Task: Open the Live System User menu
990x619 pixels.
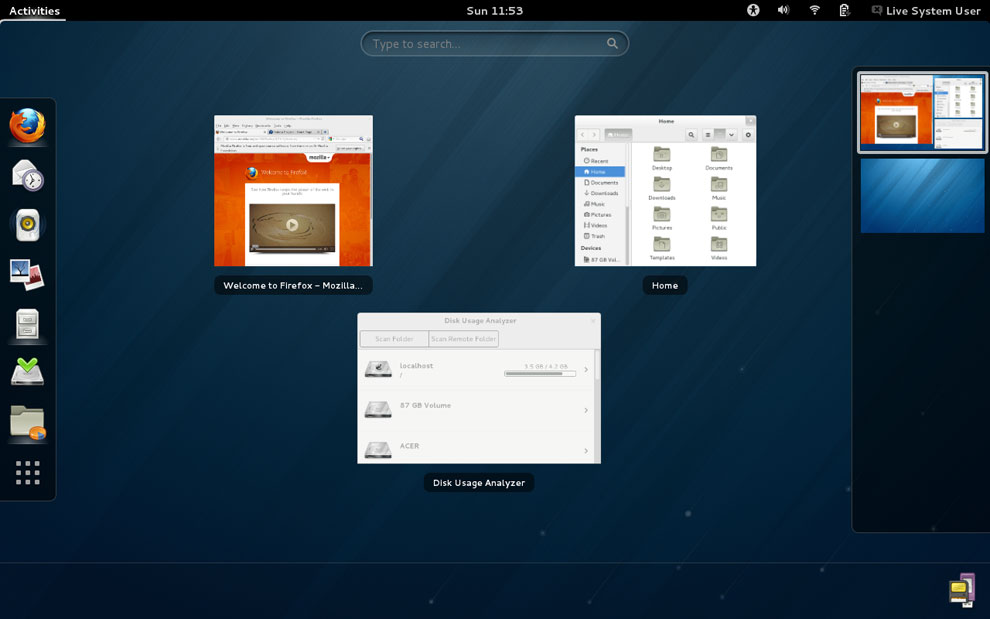Action: [x=926, y=11]
